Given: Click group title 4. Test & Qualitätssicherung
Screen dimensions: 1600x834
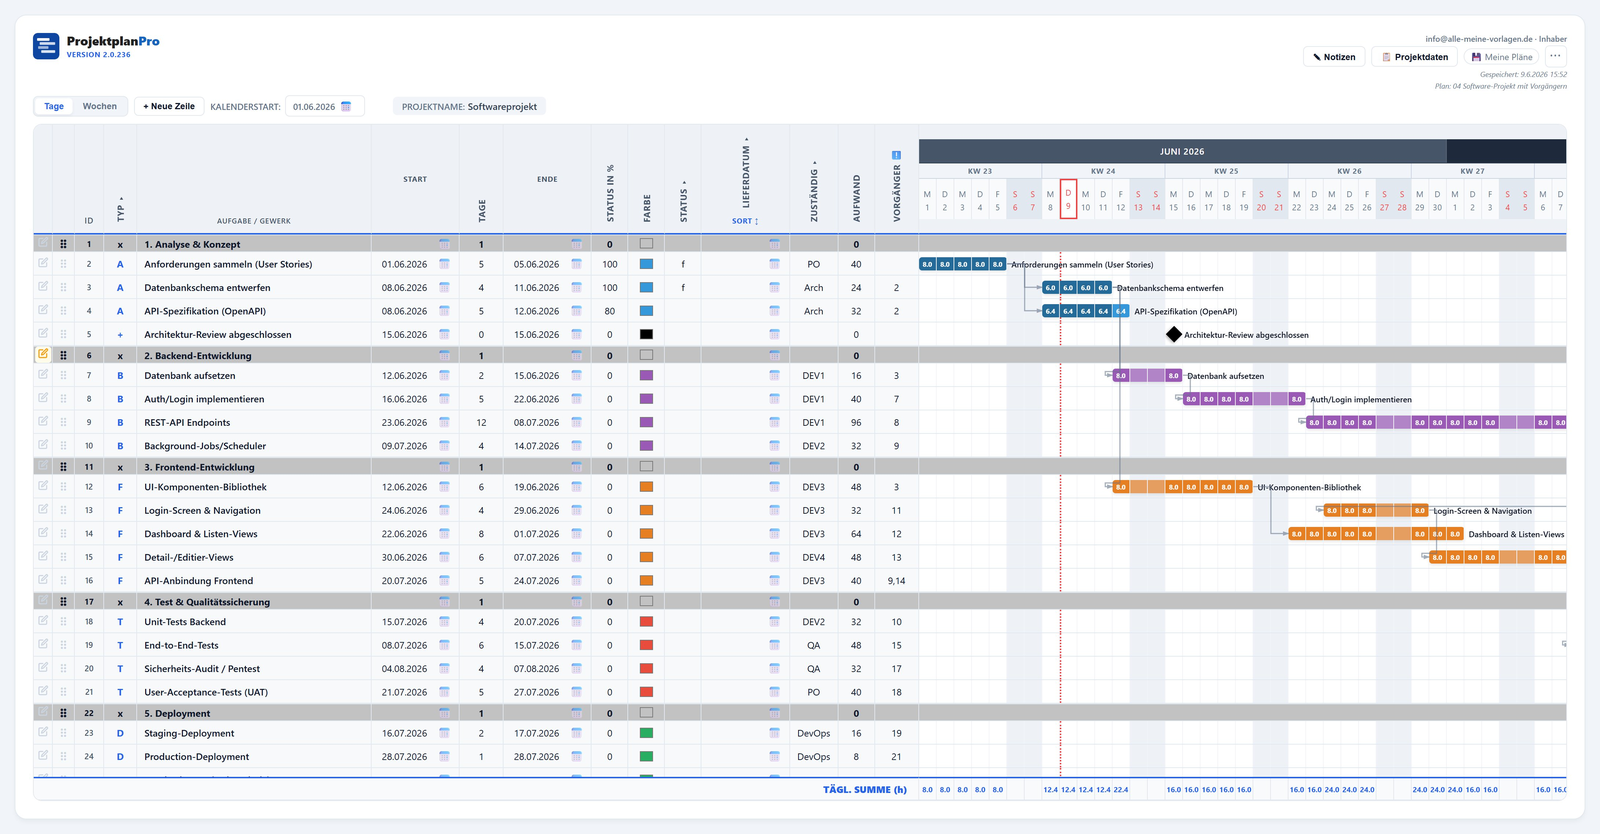Looking at the screenshot, I should (x=207, y=602).
